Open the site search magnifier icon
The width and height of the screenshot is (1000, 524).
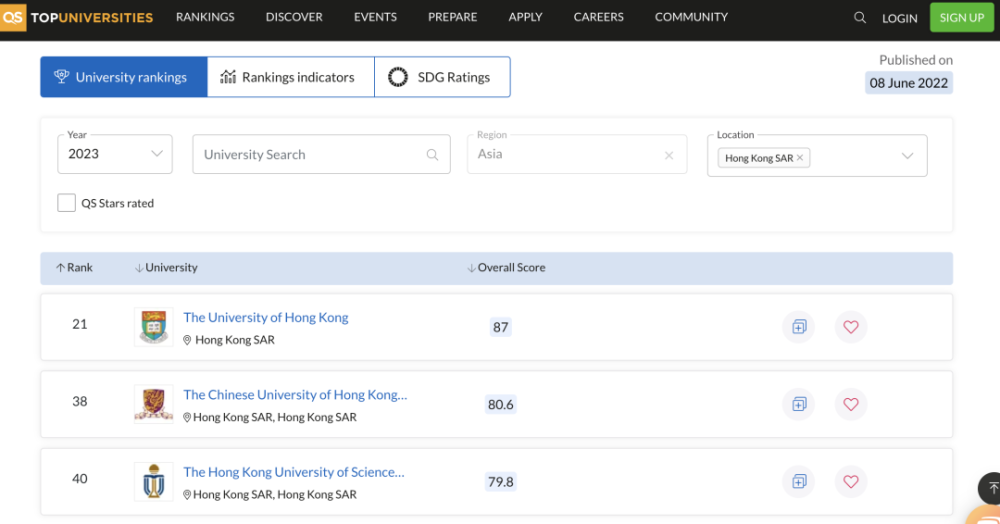(860, 18)
